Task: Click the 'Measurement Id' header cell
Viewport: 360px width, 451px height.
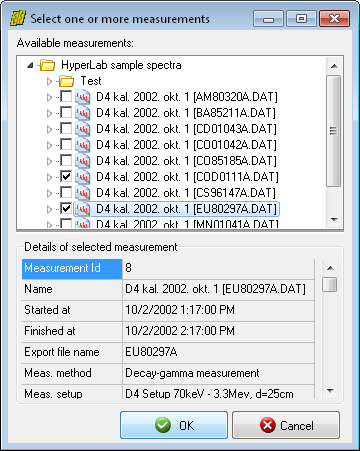Action: coord(72,269)
